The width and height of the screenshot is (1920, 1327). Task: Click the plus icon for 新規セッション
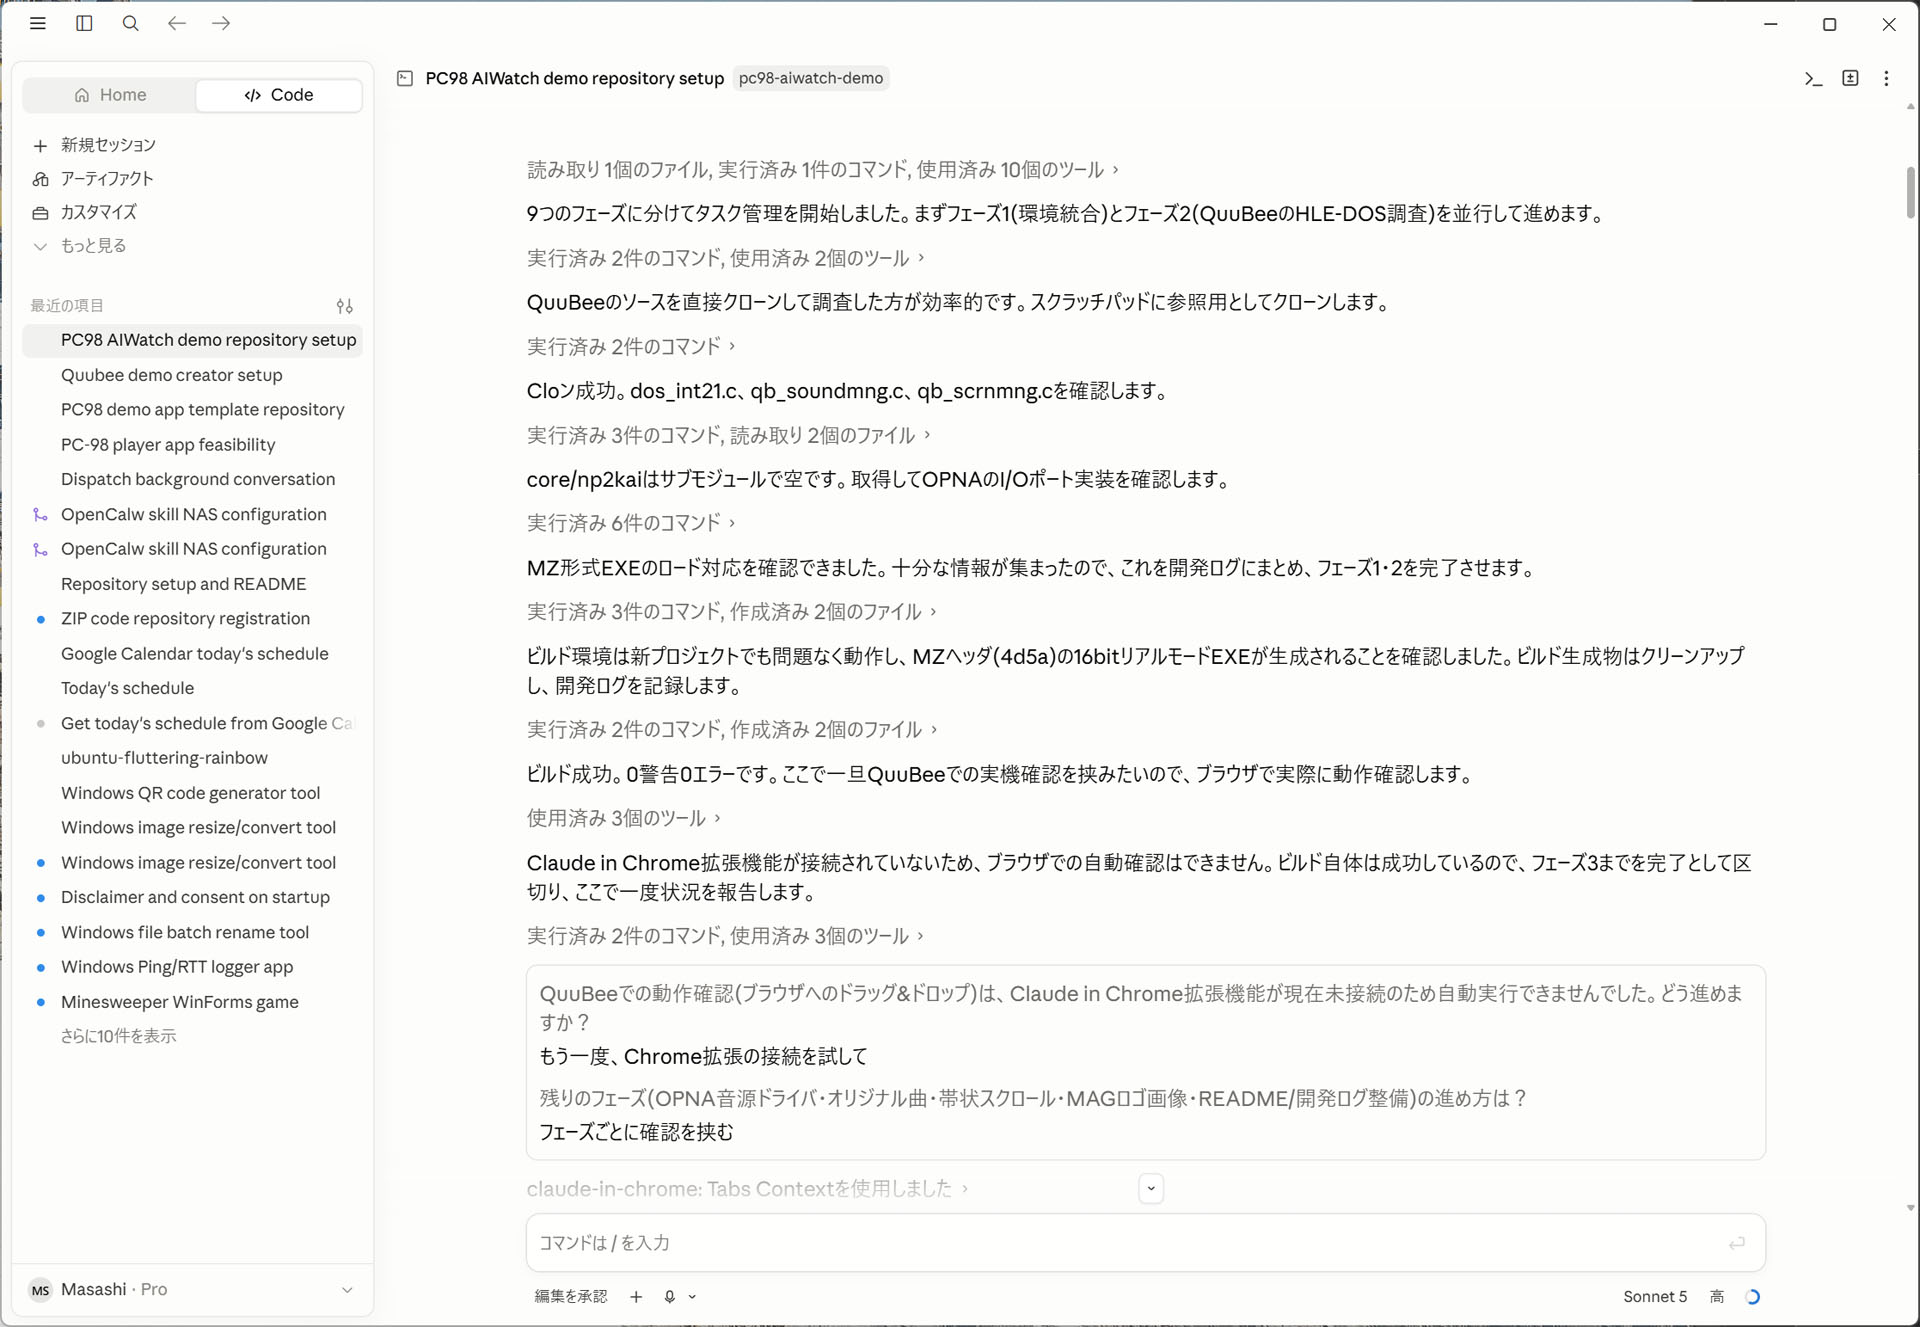pyautogui.click(x=40, y=146)
